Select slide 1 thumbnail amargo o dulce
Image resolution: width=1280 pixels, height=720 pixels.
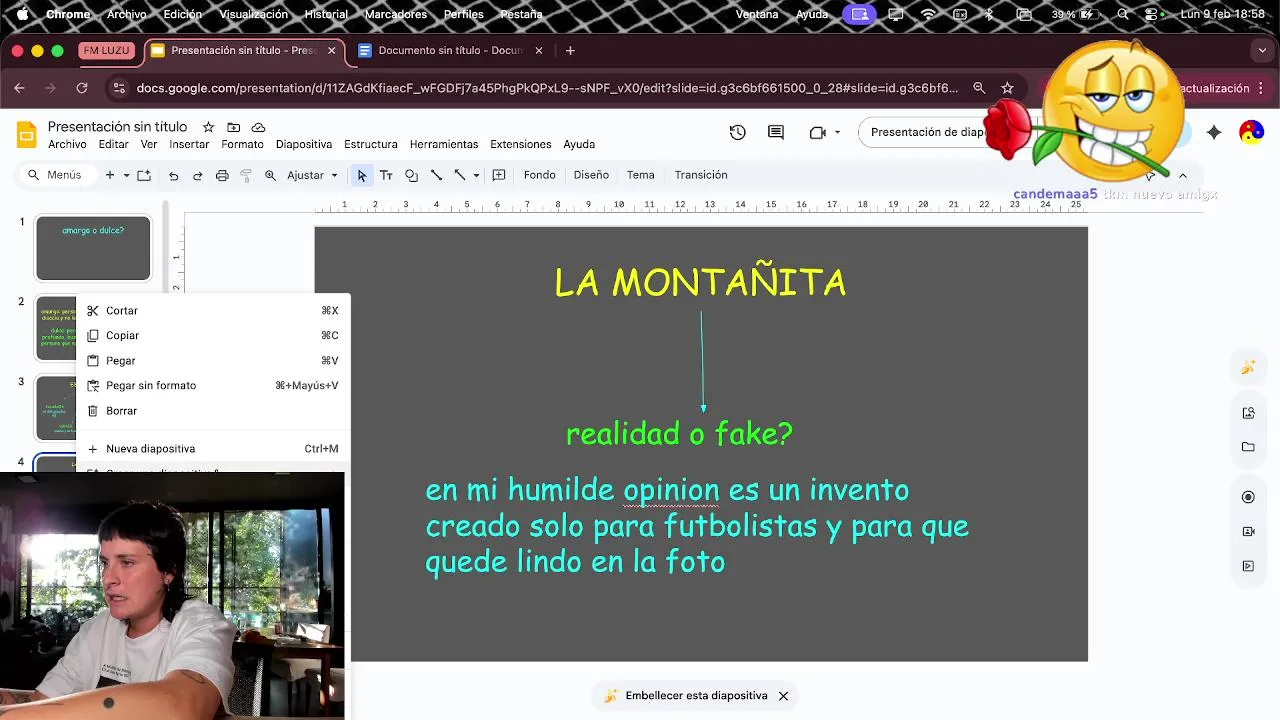pos(93,248)
